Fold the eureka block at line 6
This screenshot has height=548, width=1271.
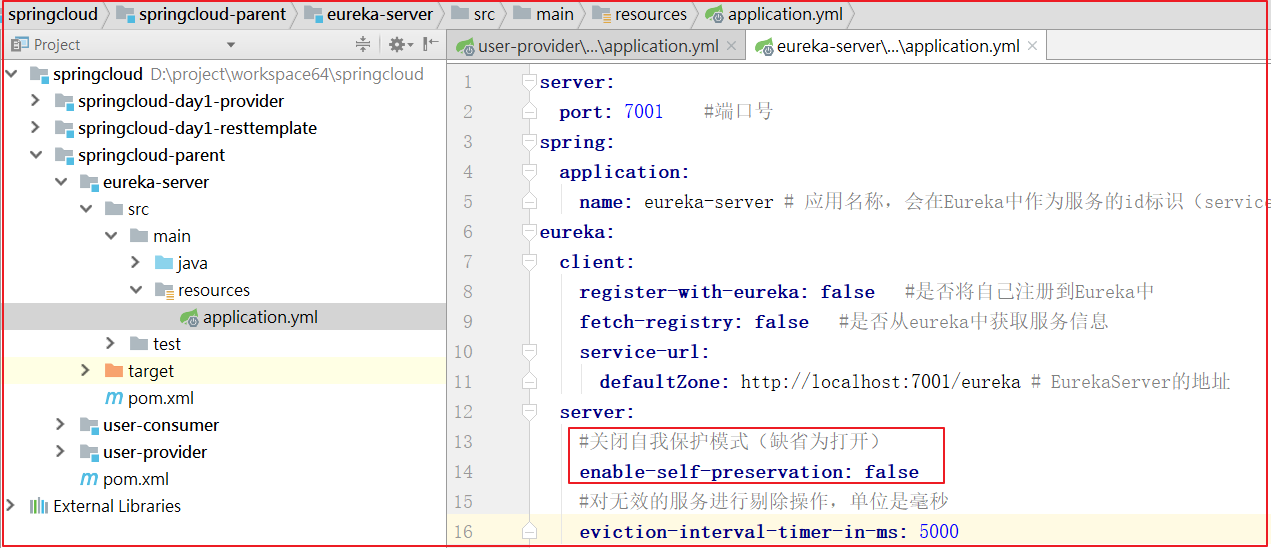point(529,232)
